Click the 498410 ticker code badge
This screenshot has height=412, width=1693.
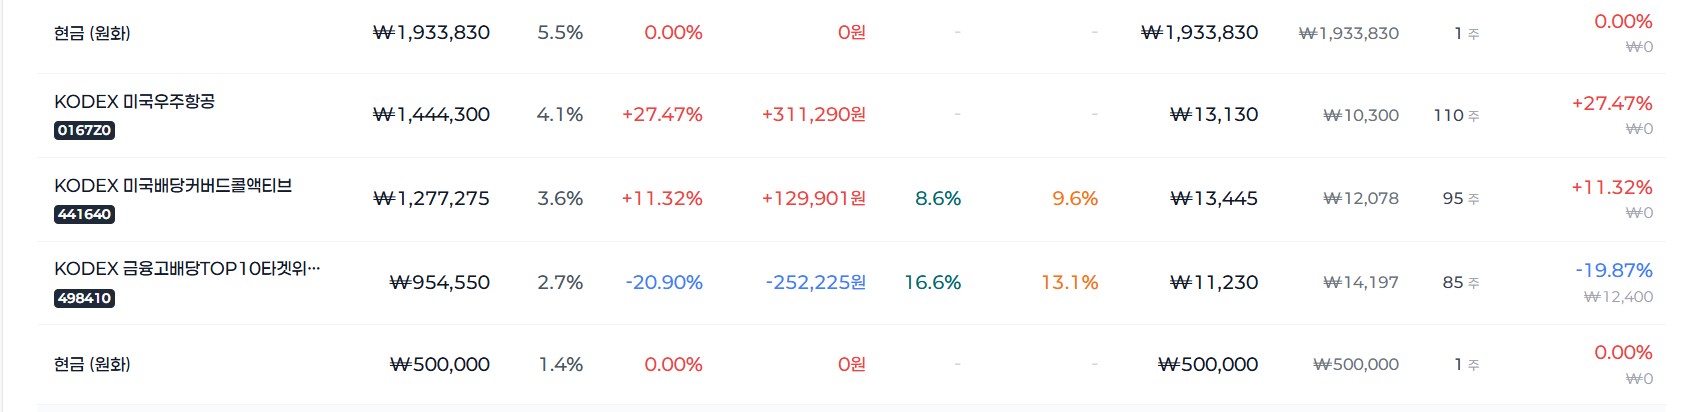(84, 298)
